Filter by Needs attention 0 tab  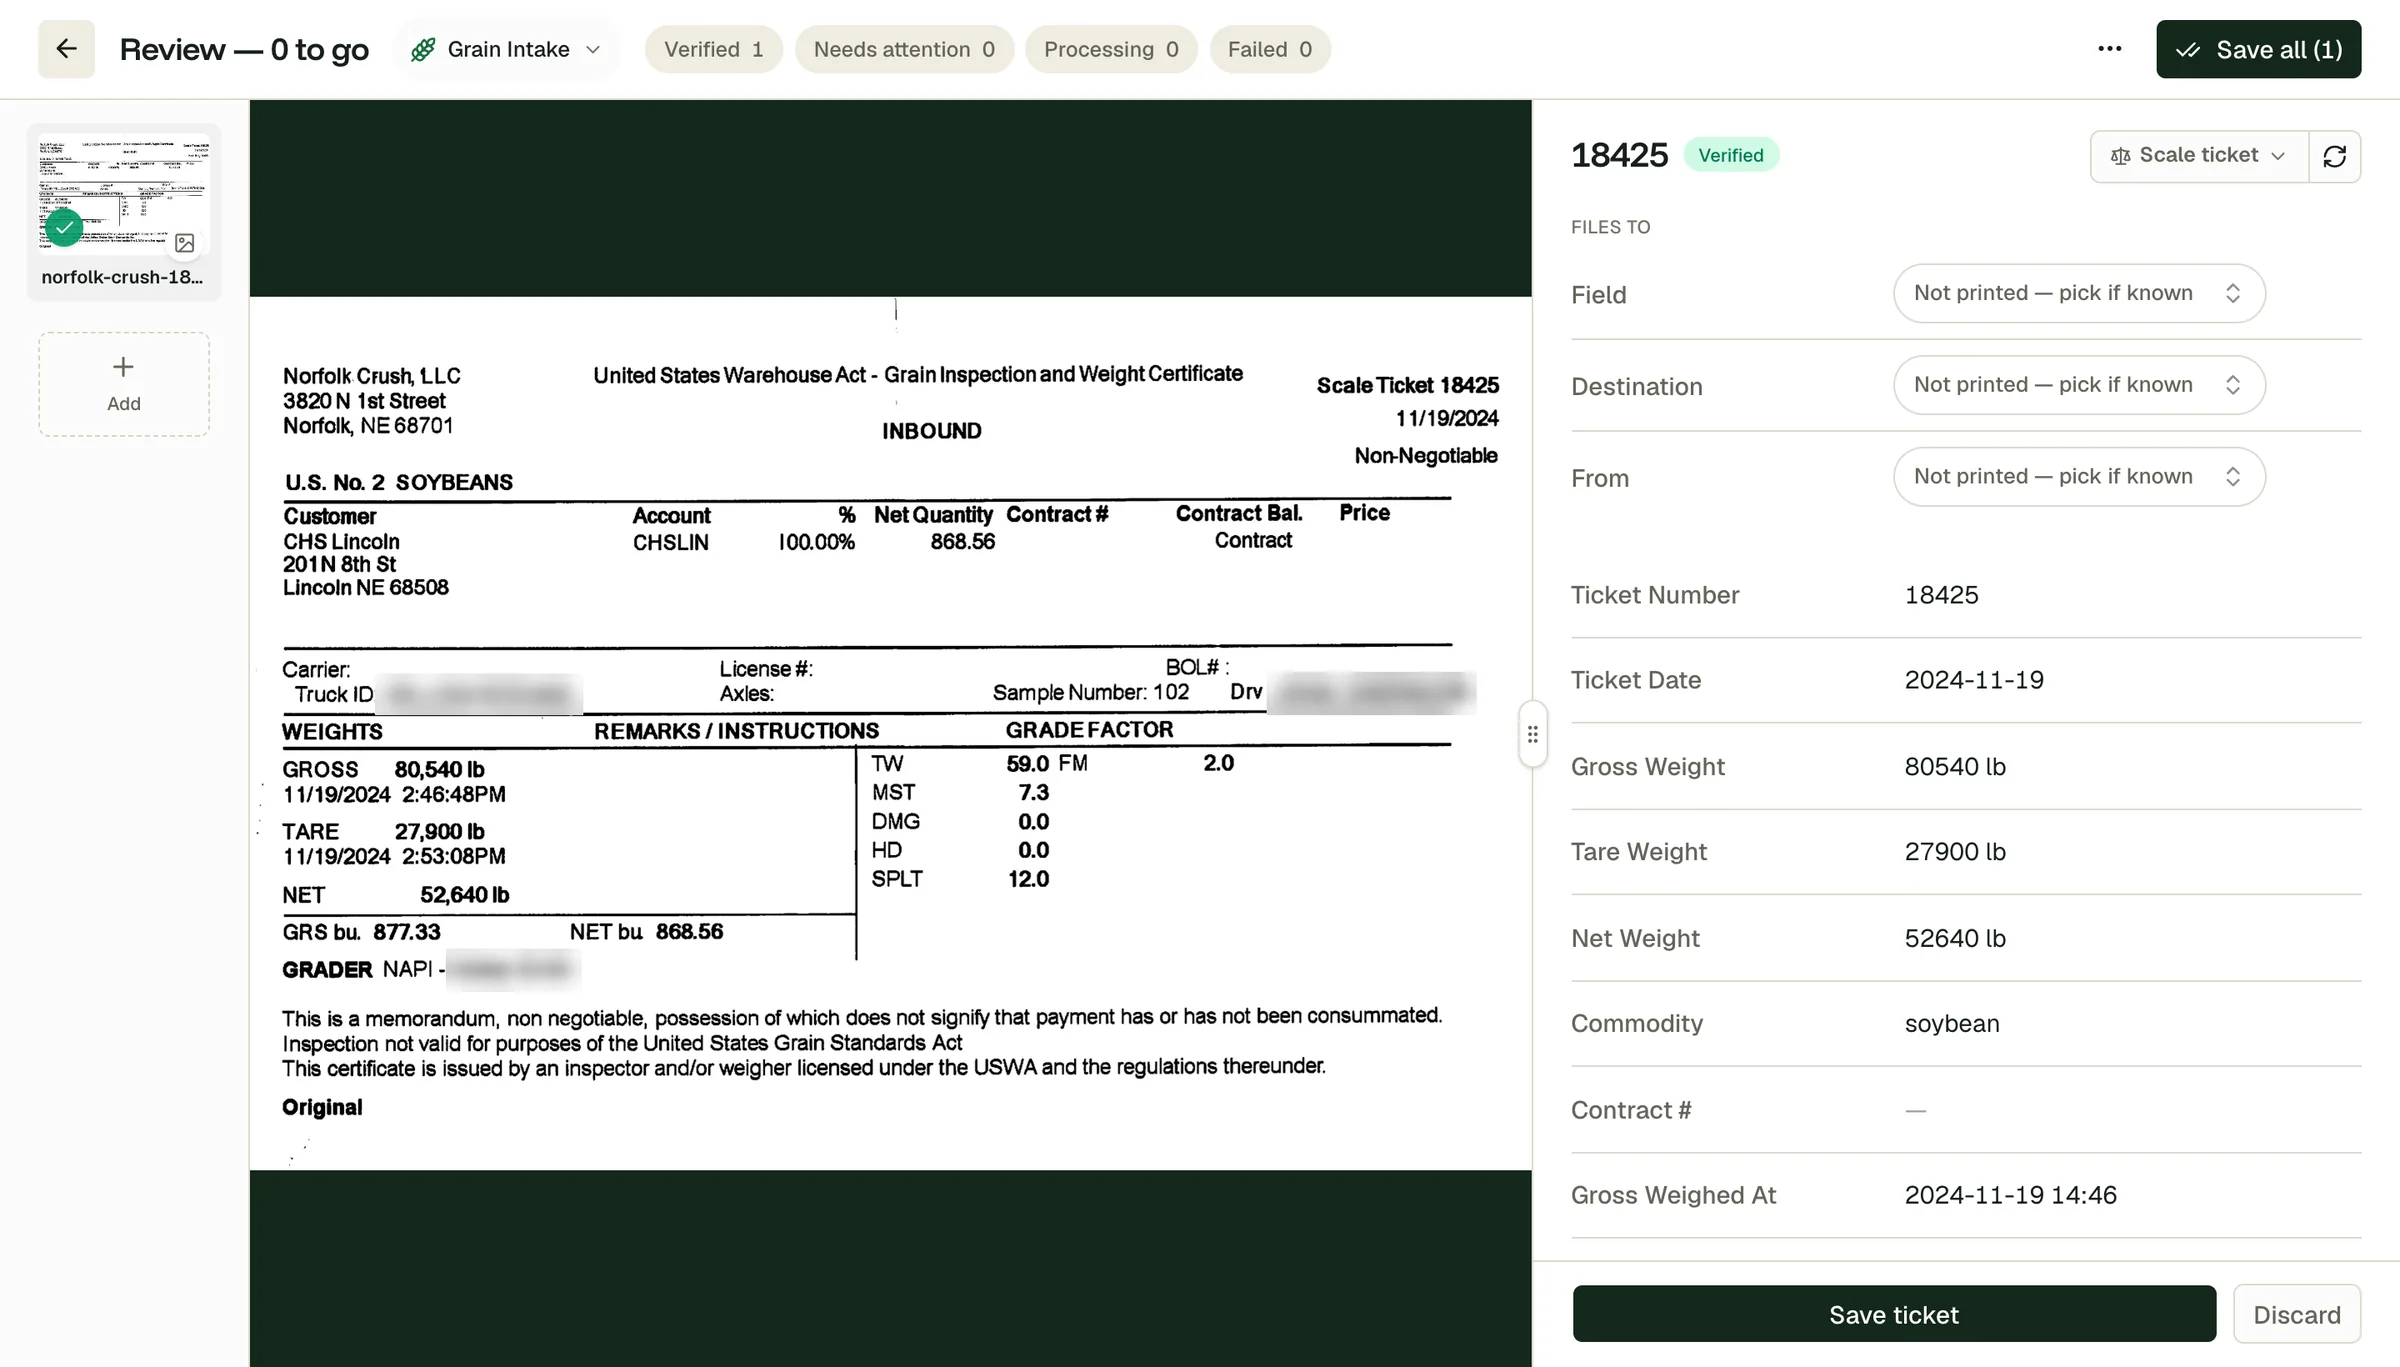904,49
